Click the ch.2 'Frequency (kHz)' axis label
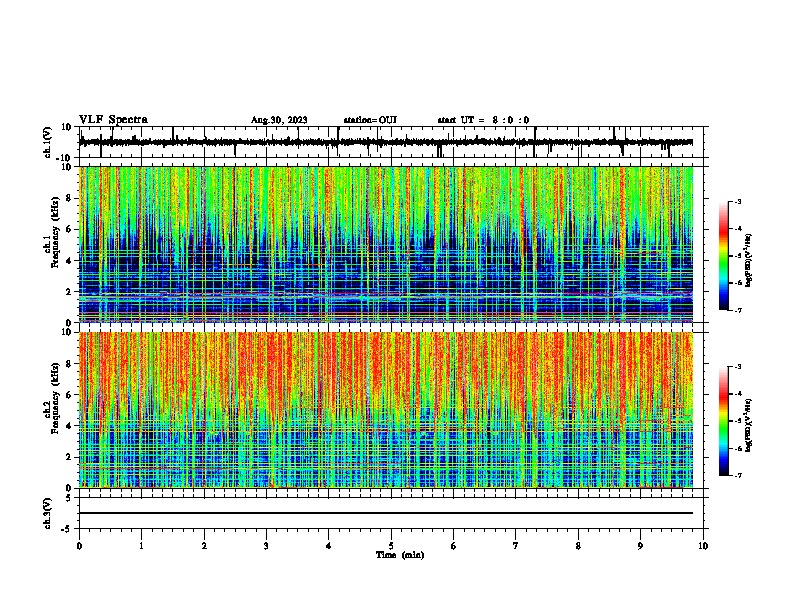 [x=56, y=398]
